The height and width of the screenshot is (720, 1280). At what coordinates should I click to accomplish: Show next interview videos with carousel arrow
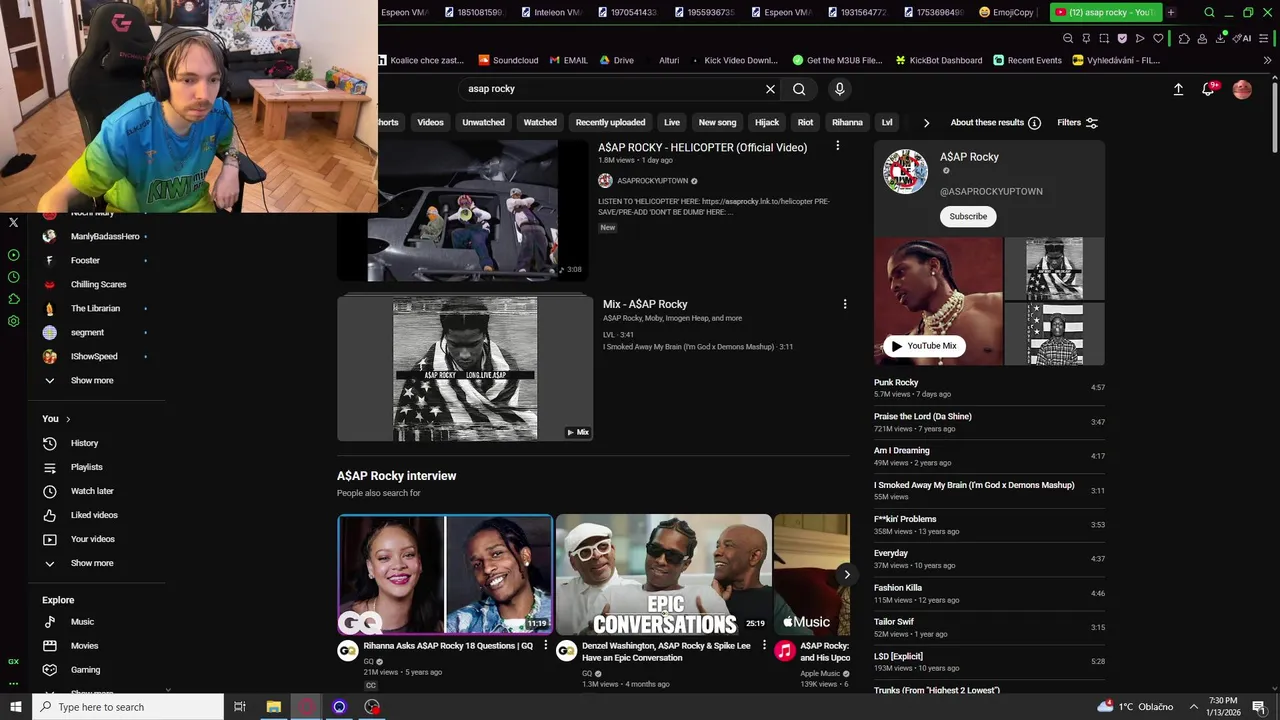click(x=846, y=574)
